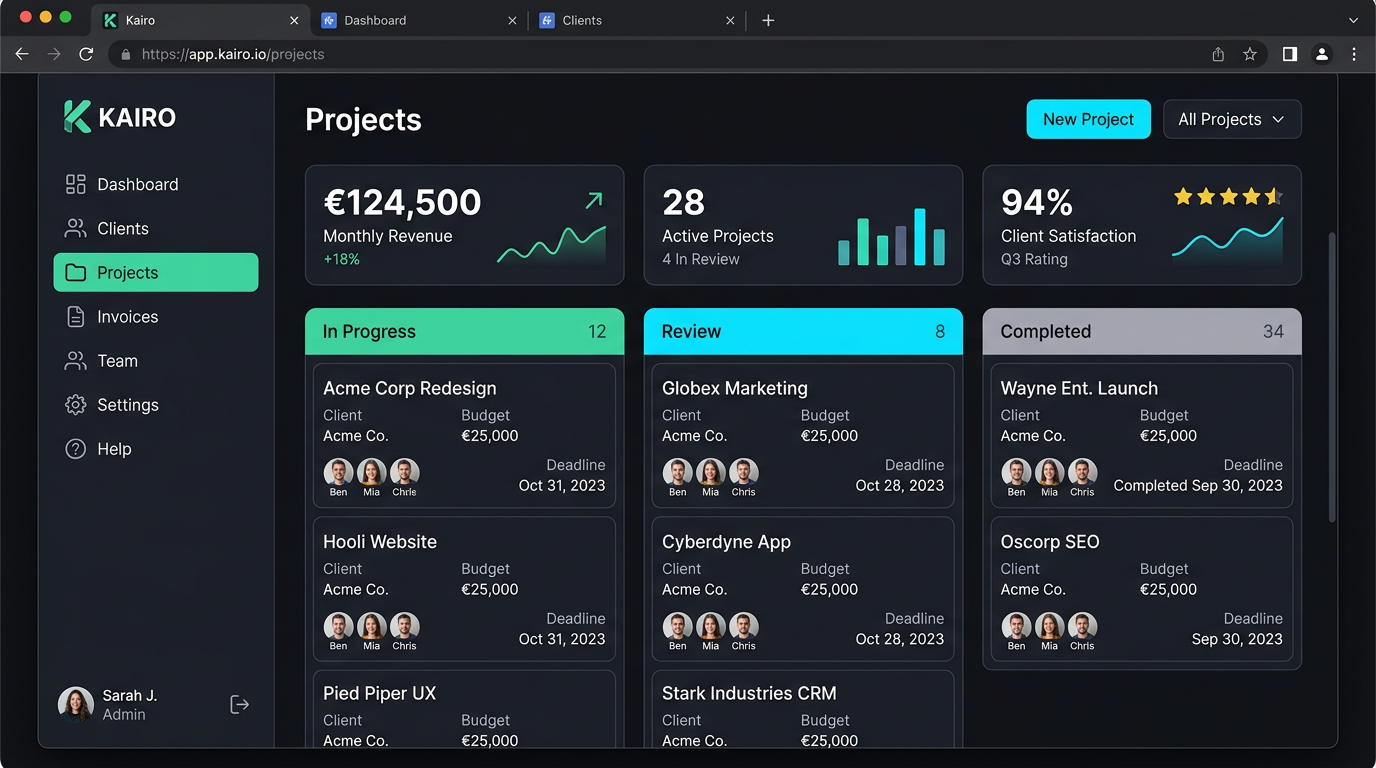Open the Team section
The width and height of the screenshot is (1376, 768).
[x=117, y=360]
